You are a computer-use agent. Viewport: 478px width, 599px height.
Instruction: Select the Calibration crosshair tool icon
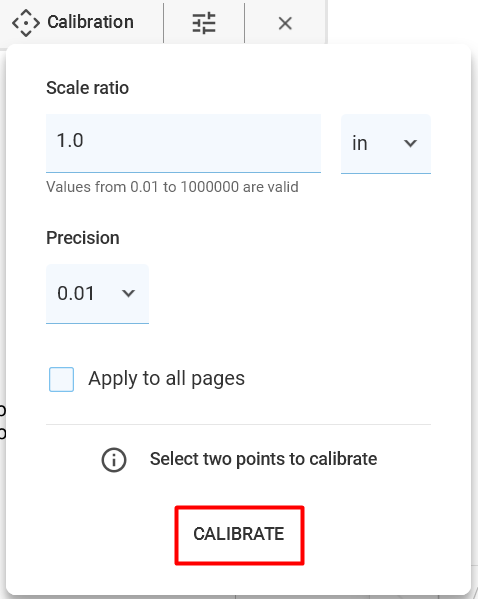coord(26,23)
